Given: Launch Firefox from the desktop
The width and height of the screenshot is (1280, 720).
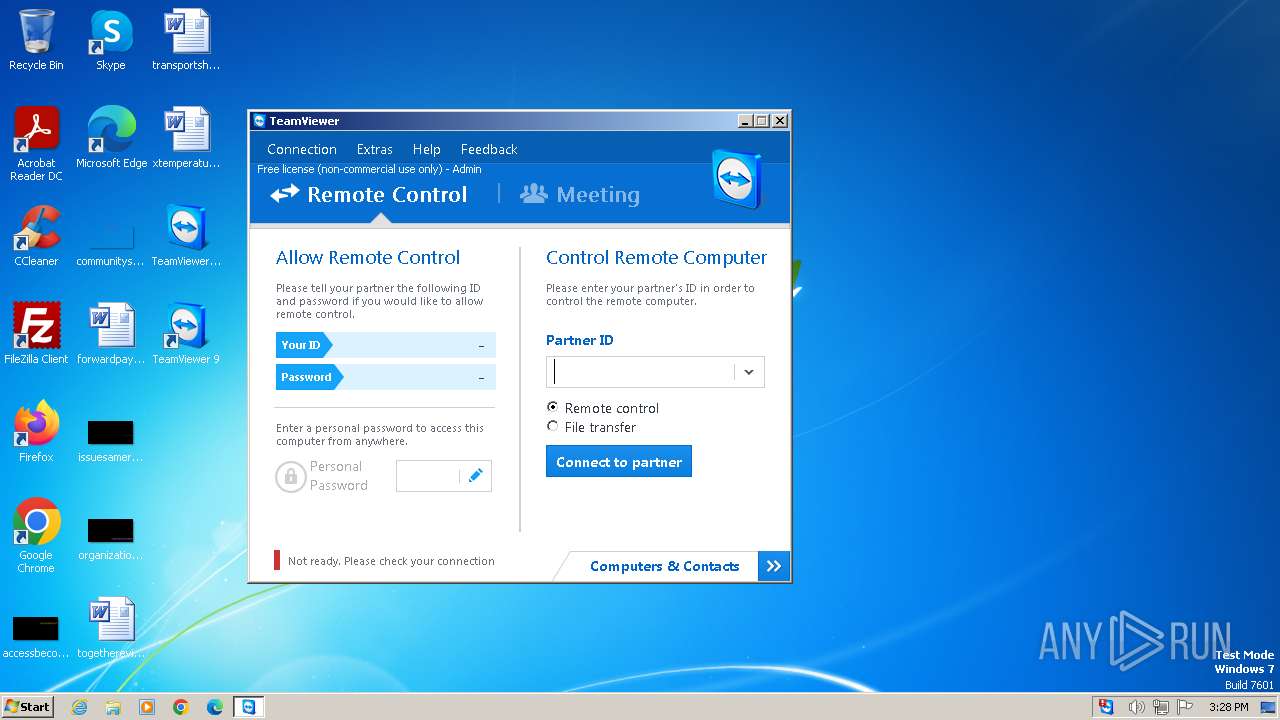Looking at the screenshot, I should tap(36, 432).
